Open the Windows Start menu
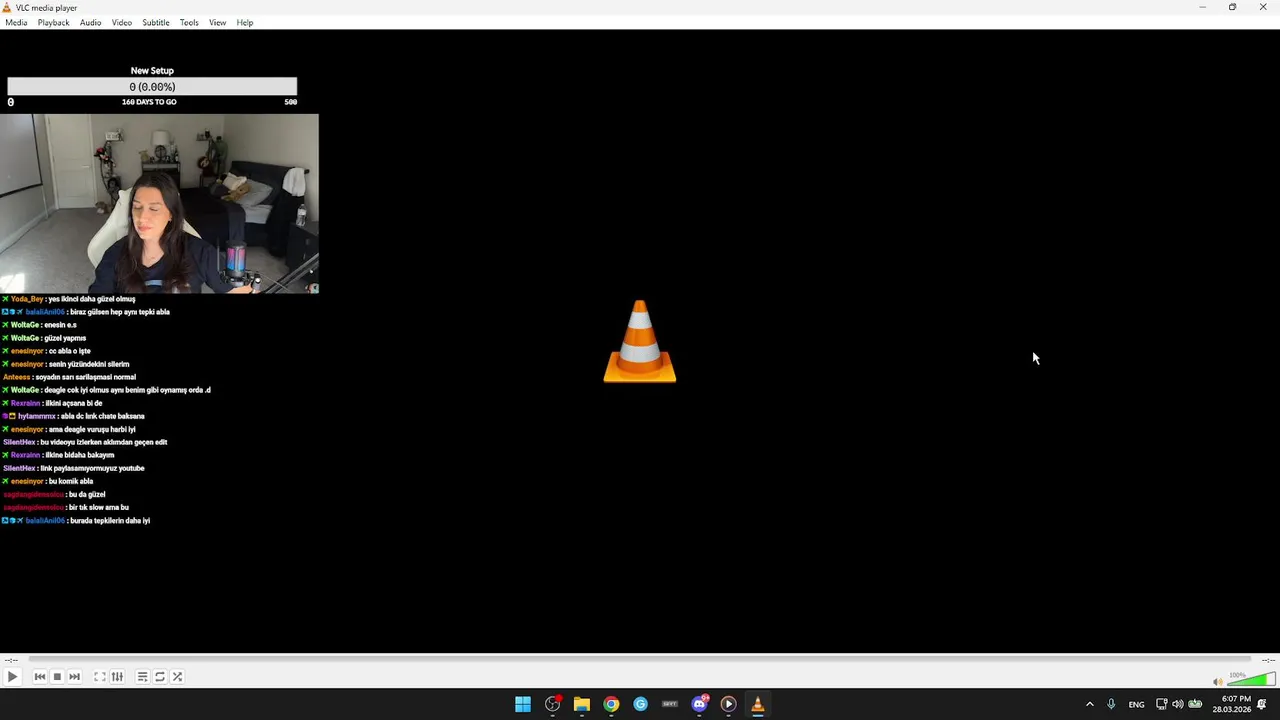 (523, 704)
